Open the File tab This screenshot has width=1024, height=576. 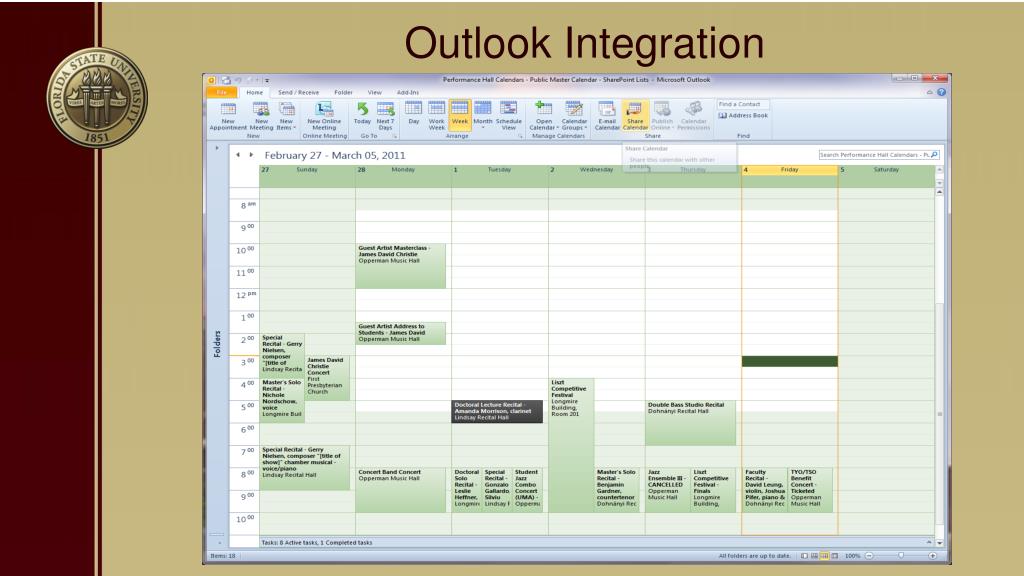point(221,92)
